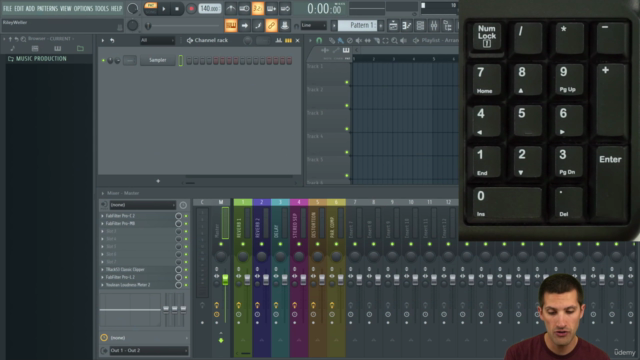Image resolution: width=640 pixels, height=360 pixels.
Task: Click the Play transport button
Action: point(164,9)
